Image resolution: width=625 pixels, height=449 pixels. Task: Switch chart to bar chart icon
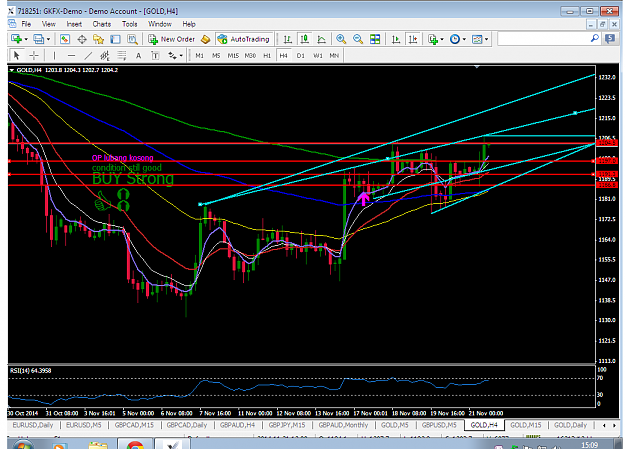287,39
